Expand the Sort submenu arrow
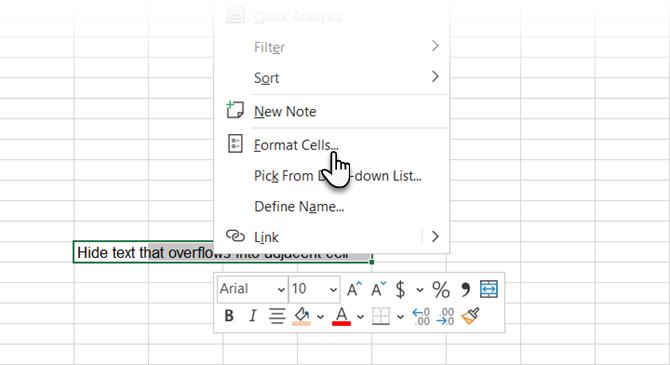The image size is (670, 365). point(435,77)
